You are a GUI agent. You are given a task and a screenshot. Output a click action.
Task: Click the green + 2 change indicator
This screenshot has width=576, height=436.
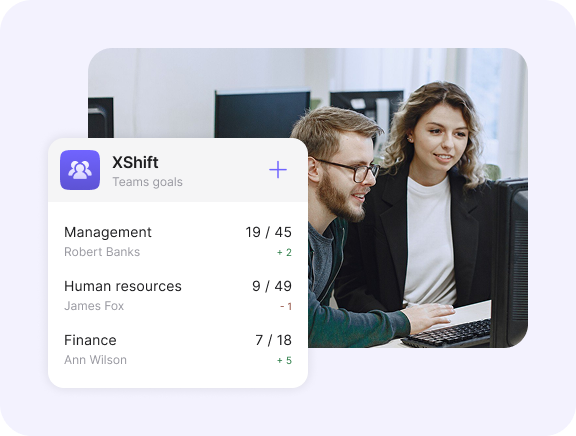(x=284, y=252)
